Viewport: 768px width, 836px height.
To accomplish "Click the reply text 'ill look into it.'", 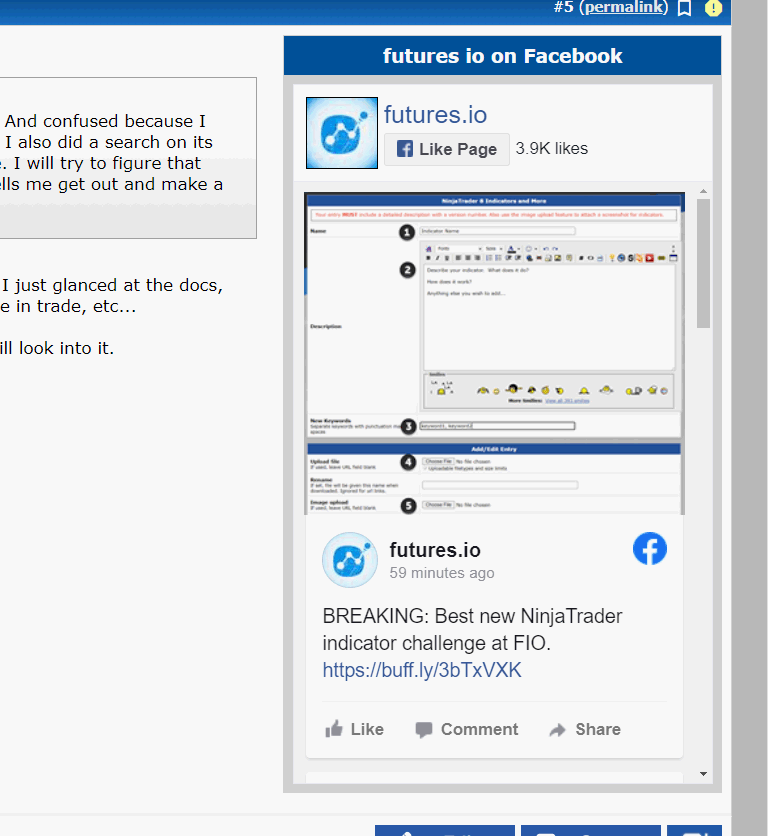I will (57, 348).
